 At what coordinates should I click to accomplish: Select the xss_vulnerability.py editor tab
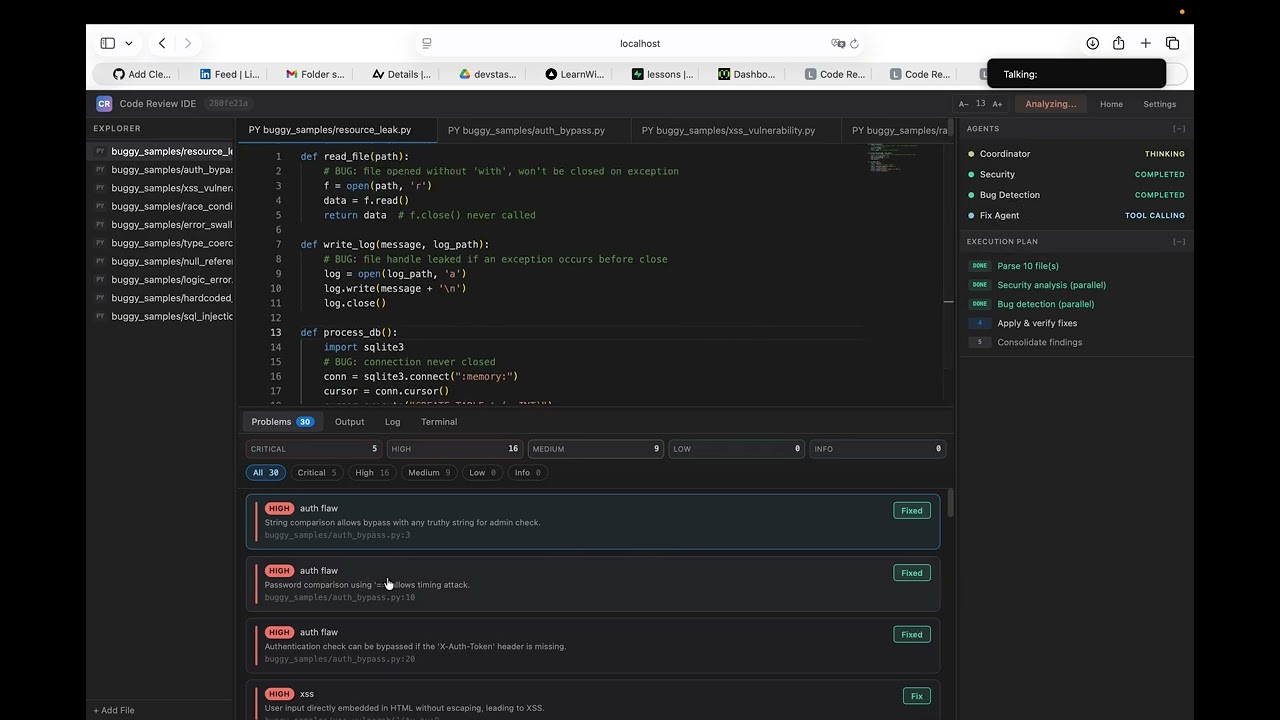coord(736,130)
